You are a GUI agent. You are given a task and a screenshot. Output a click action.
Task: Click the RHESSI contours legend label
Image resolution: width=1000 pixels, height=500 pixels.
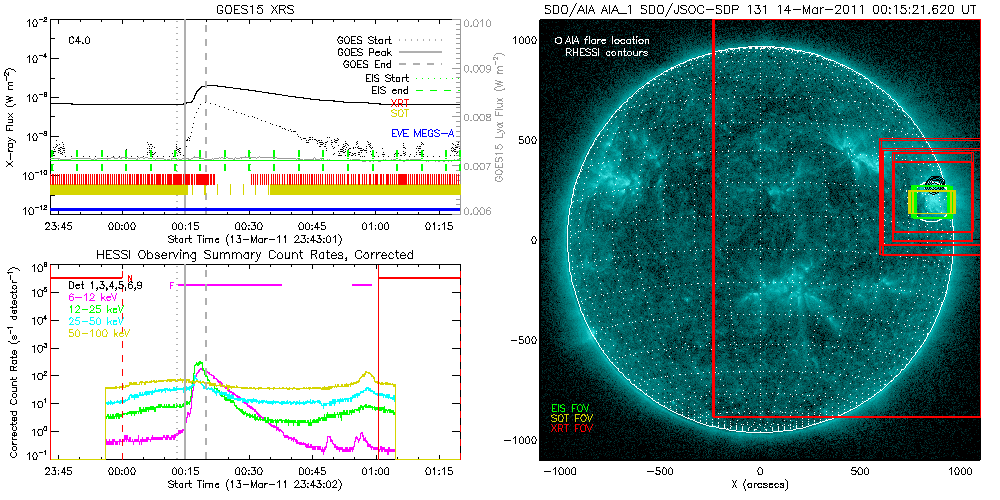pyautogui.click(x=607, y=52)
